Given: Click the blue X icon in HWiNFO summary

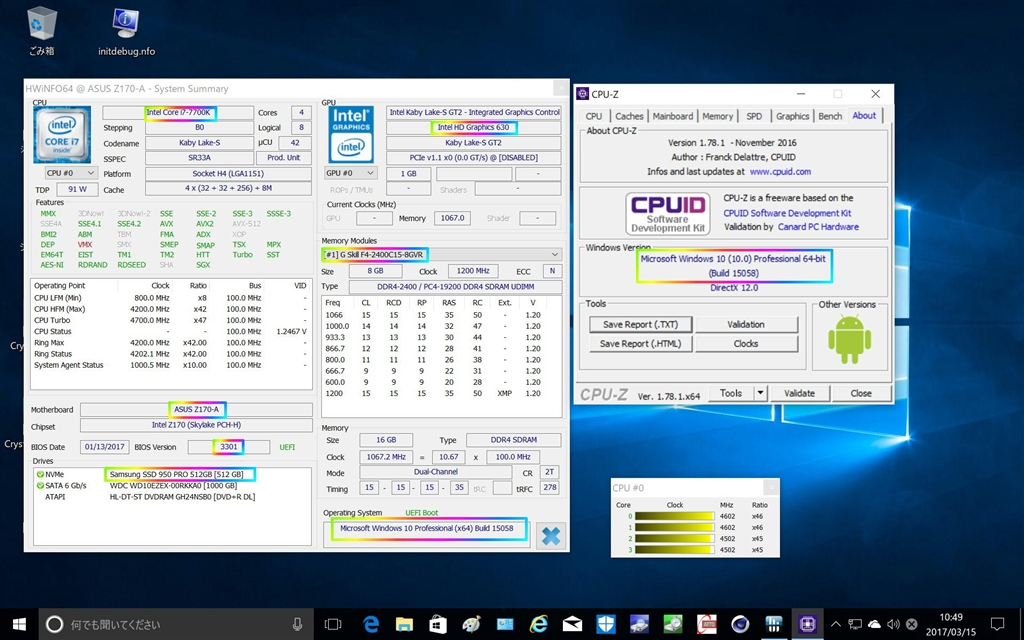Looking at the screenshot, I should [x=550, y=535].
